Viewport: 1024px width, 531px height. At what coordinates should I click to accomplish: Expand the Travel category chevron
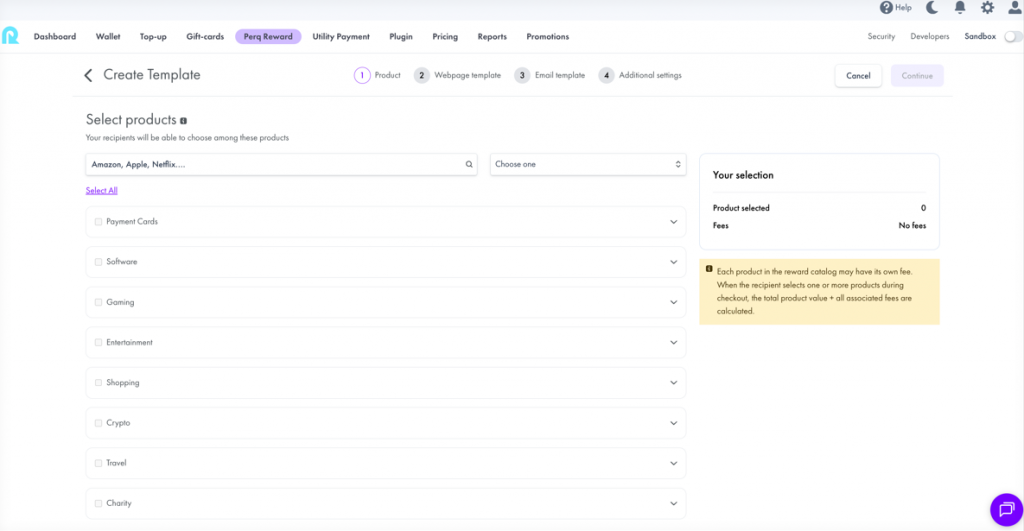click(673, 463)
